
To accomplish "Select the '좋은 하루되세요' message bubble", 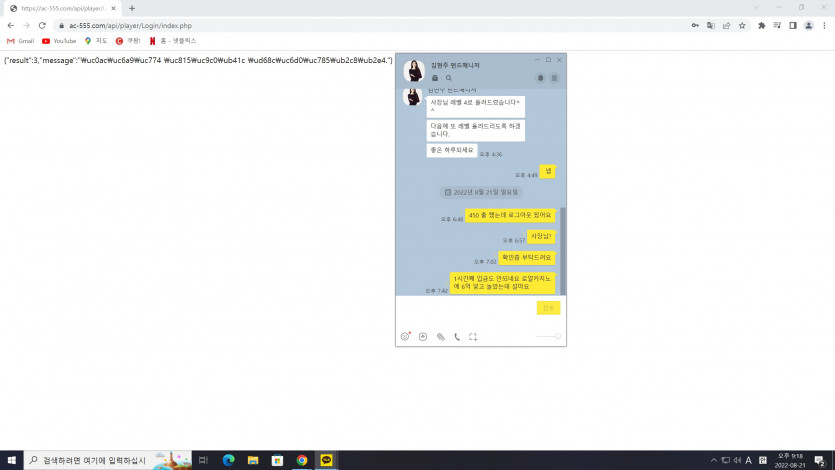I will click(452, 150).
